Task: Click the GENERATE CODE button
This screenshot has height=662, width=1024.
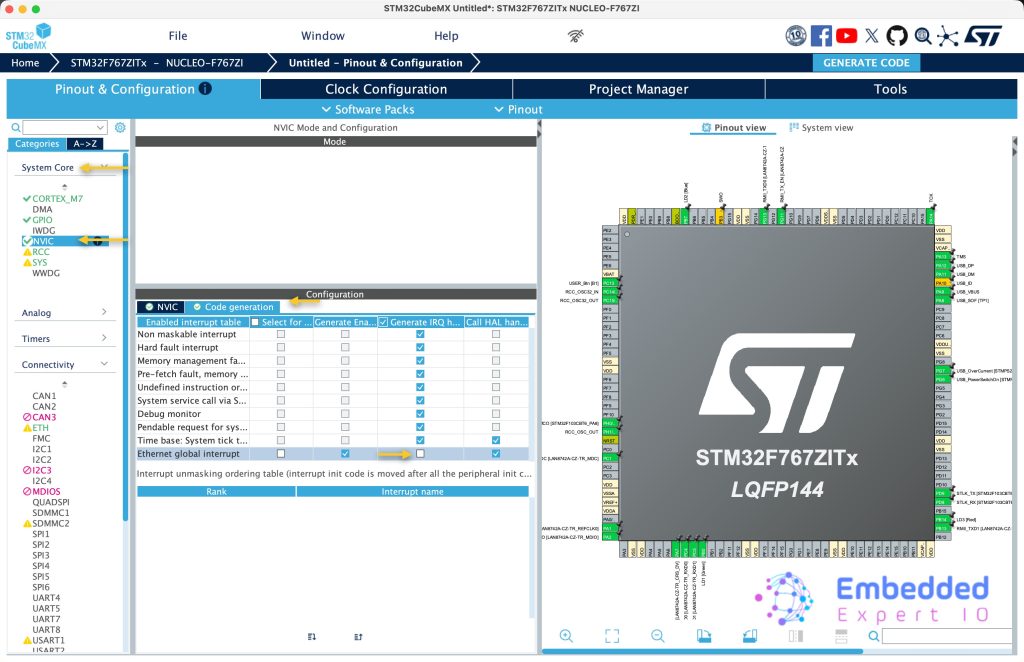Action: pyautogui.click(x=866, y=62)
